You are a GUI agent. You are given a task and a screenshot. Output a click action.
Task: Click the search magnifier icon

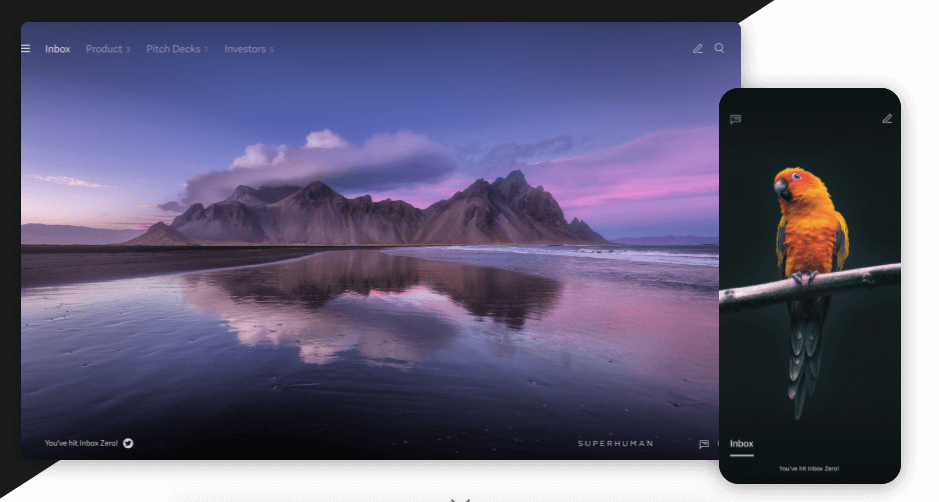[x=719, y=48]
